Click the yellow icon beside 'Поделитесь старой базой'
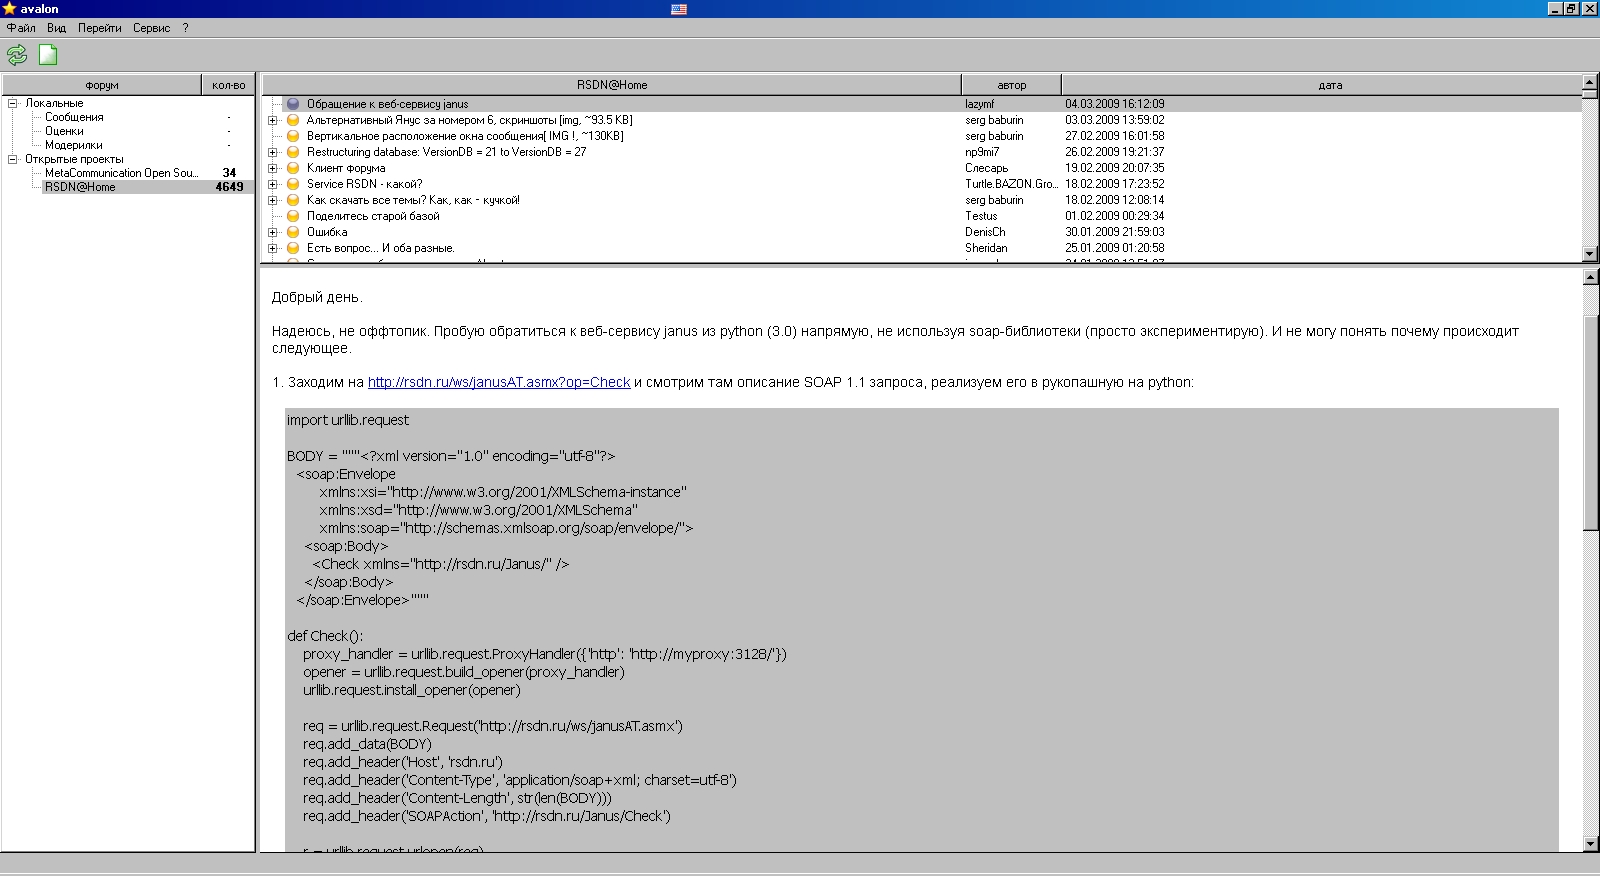The image size is (1600, 876). coord(293,216)
